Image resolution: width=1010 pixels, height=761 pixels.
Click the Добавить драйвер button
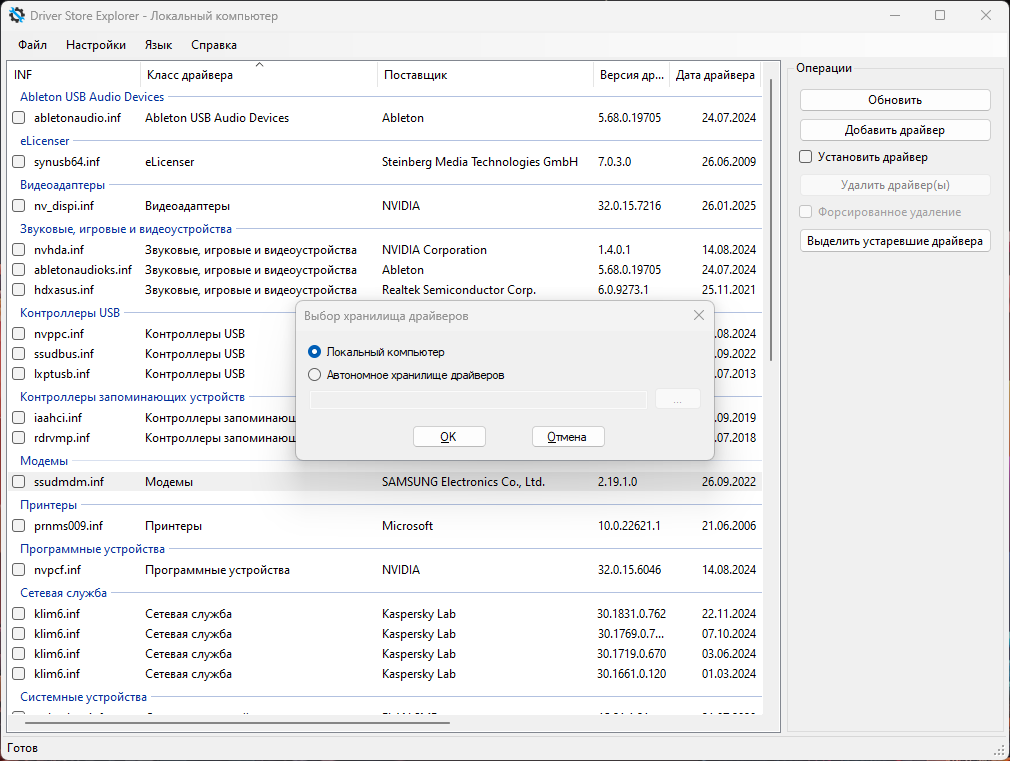(x=895, y=130)
